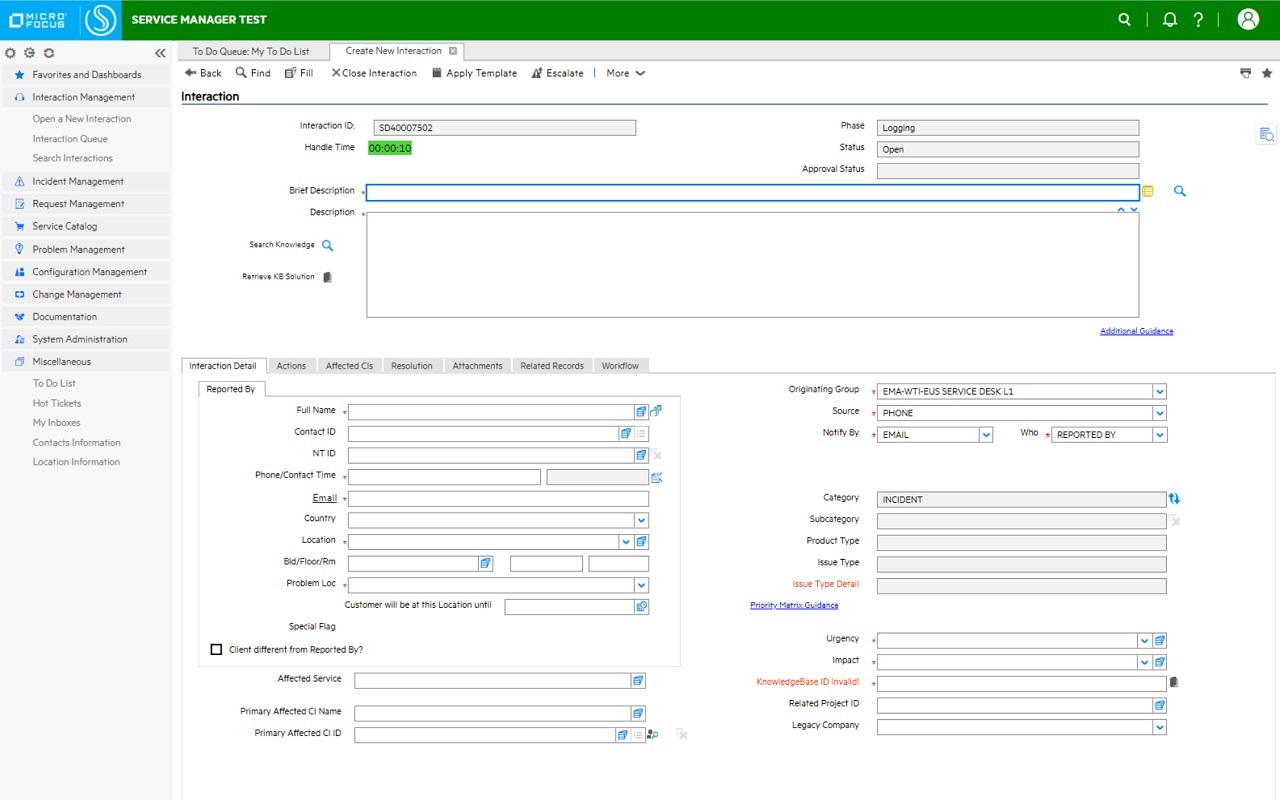This screenshot has width=1280, height=800.
Task: Expand the Problem Loc dropdown
Action: (641, 585)
